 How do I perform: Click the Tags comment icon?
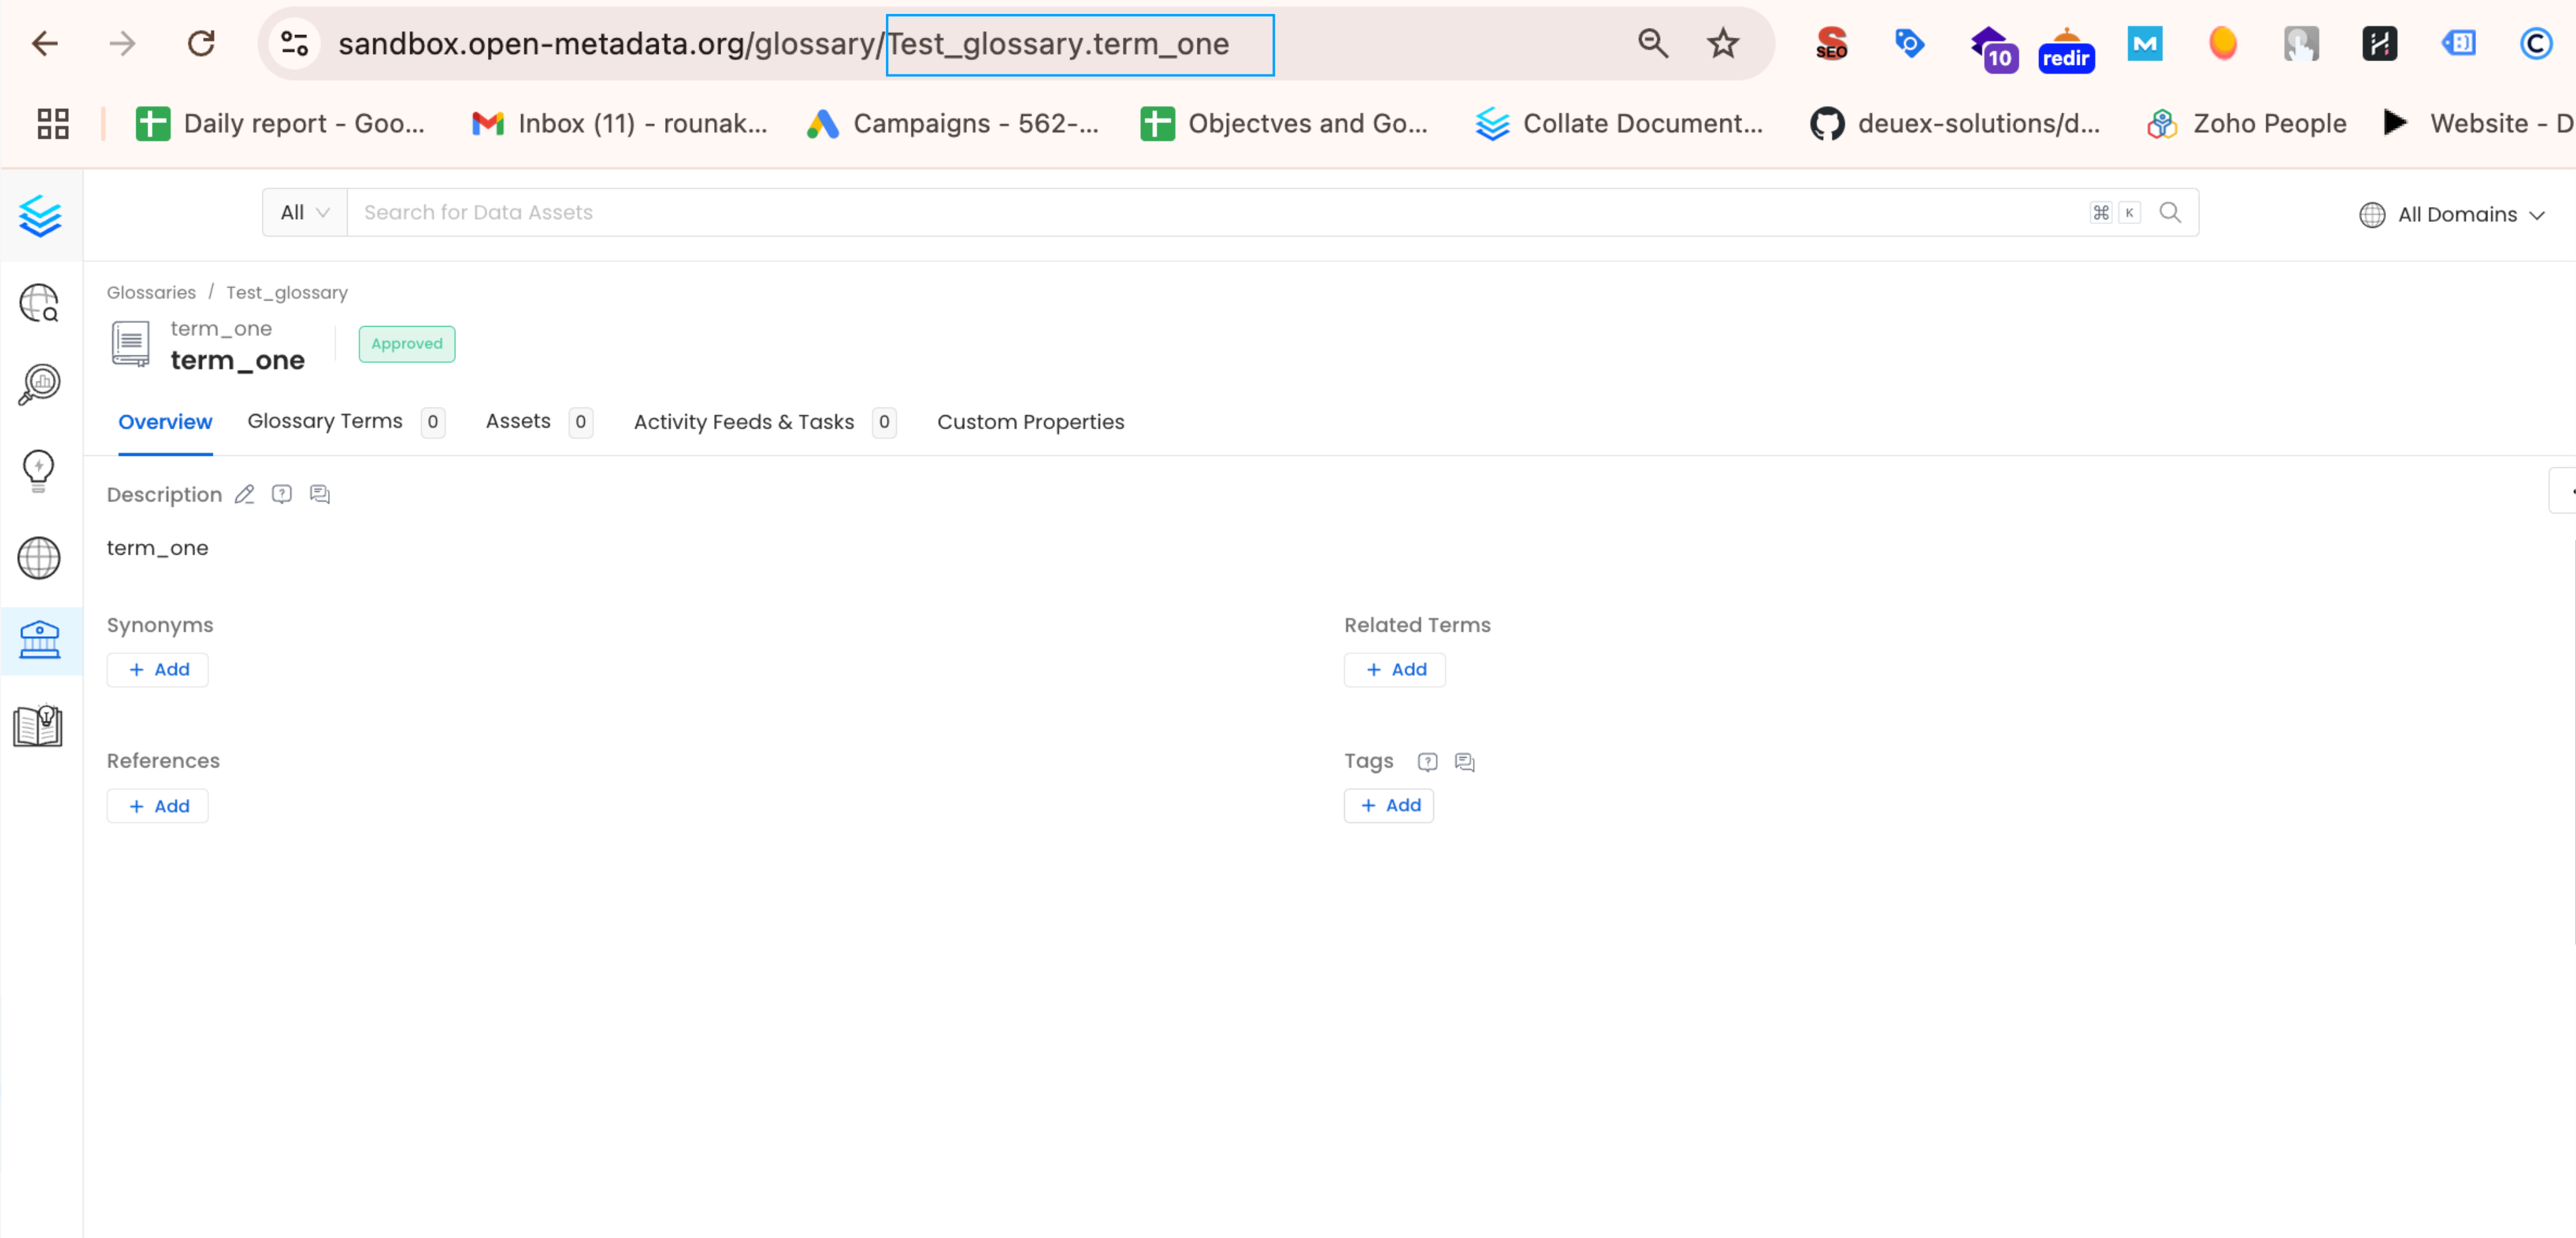click(x=1464, y=760)
